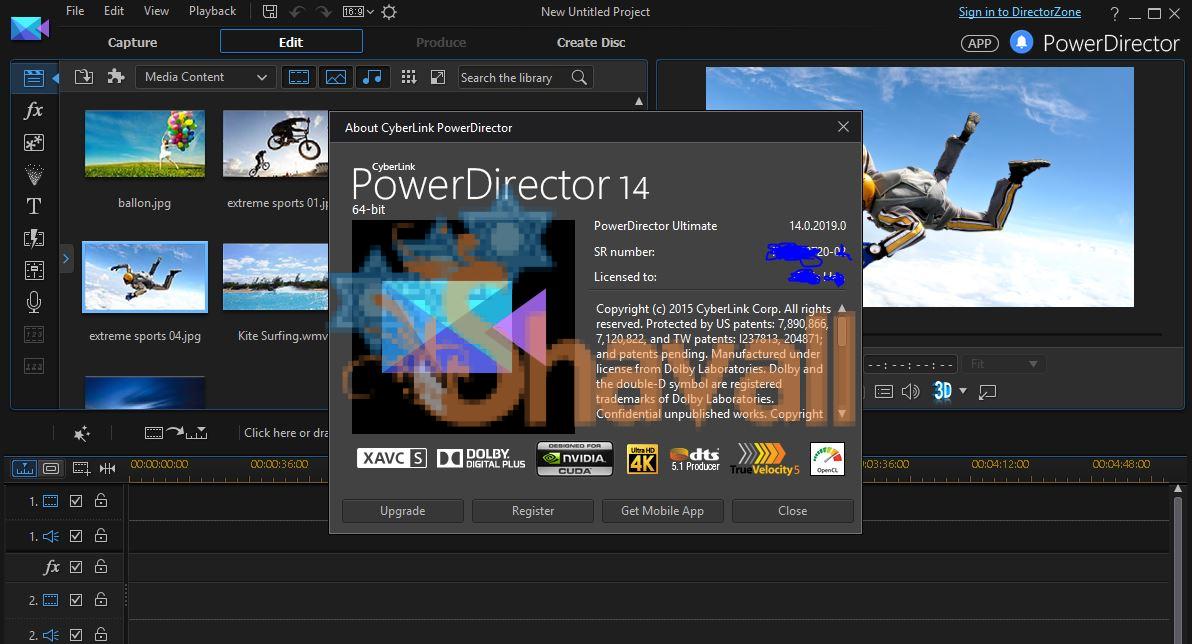Screen dimensions: 1192x644
Task: Click the library search magnifier icon
Action: pos(579,78)
